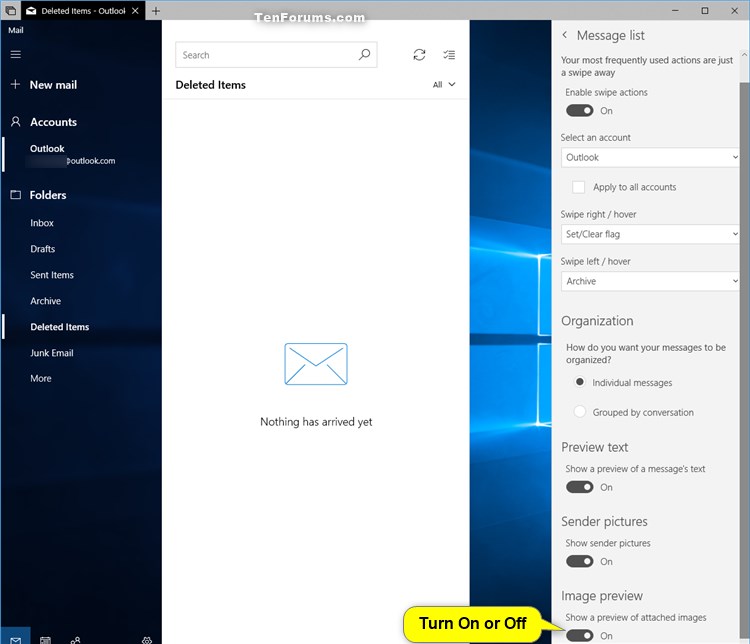Viewport: 750px width, 644px height.
Task: Open the Swipe left / hover dropdown
Action: click(x=650, y=281)
